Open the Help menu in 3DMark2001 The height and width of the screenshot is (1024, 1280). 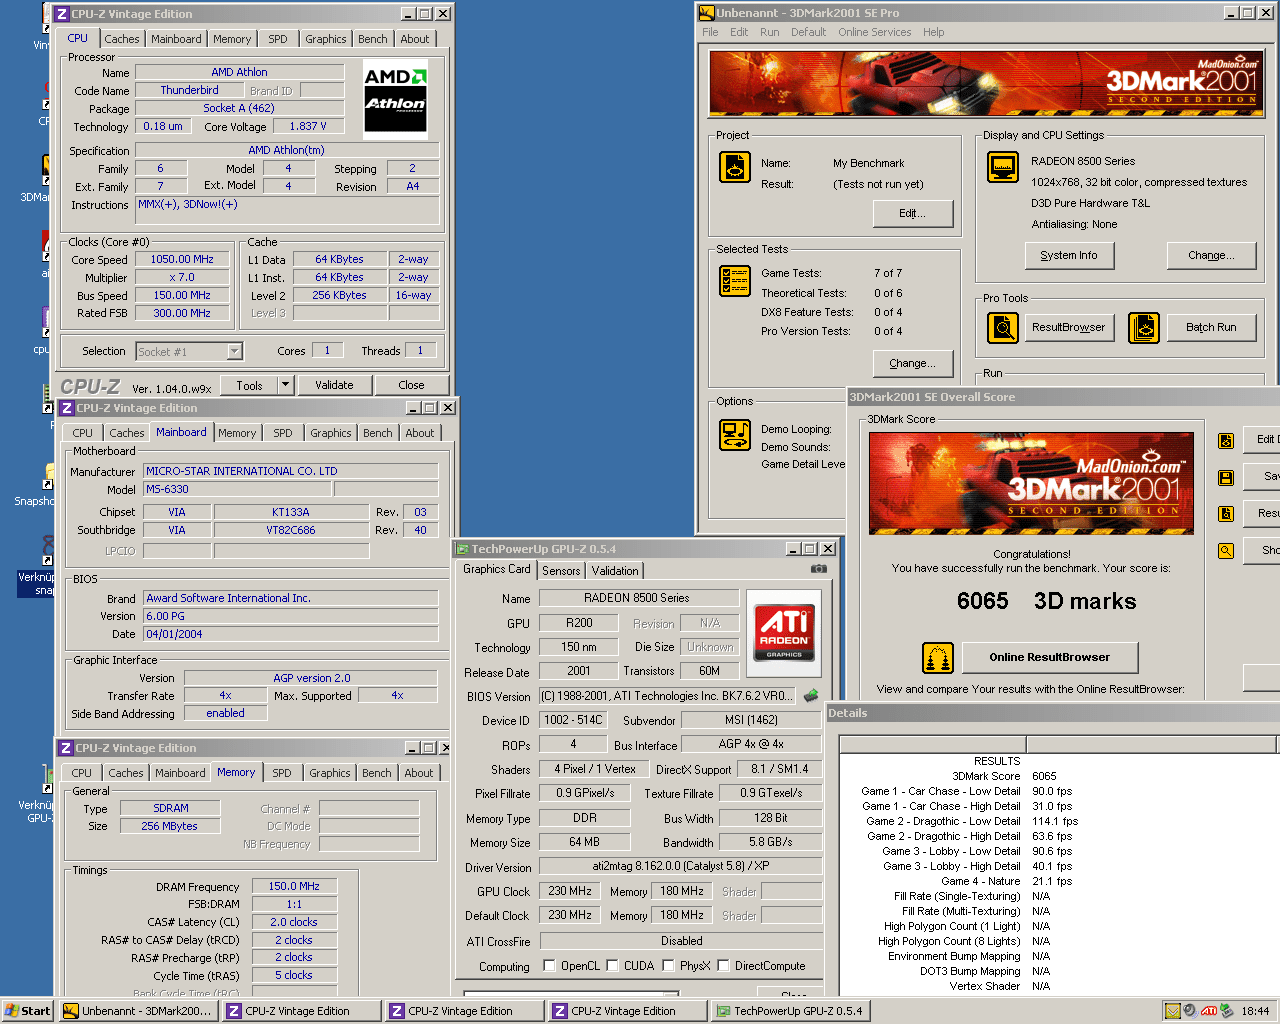point(933,32)
